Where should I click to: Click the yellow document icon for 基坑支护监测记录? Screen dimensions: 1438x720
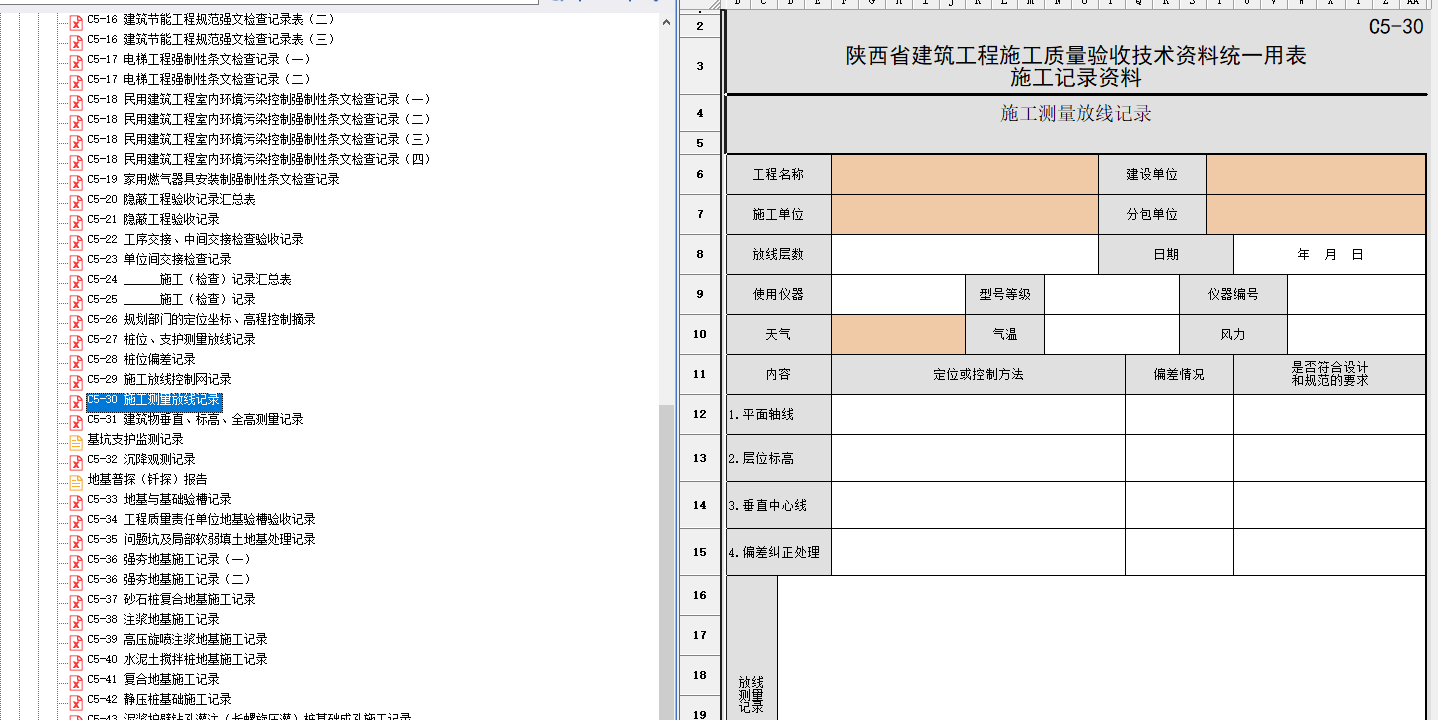[76, 441]
